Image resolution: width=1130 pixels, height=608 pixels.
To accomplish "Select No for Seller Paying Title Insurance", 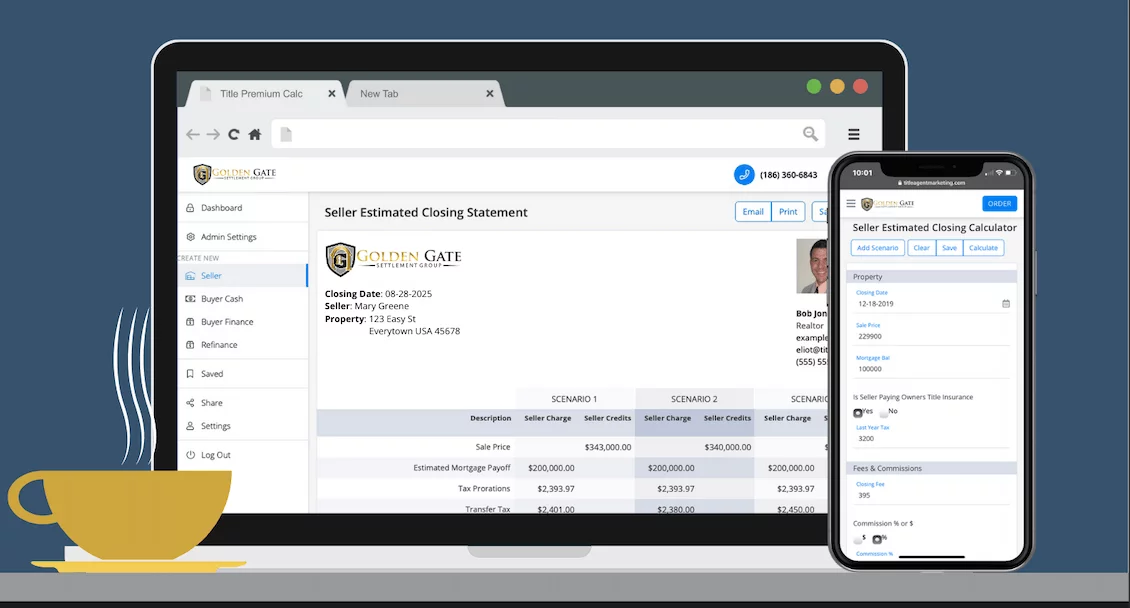I will click(884, 412).
